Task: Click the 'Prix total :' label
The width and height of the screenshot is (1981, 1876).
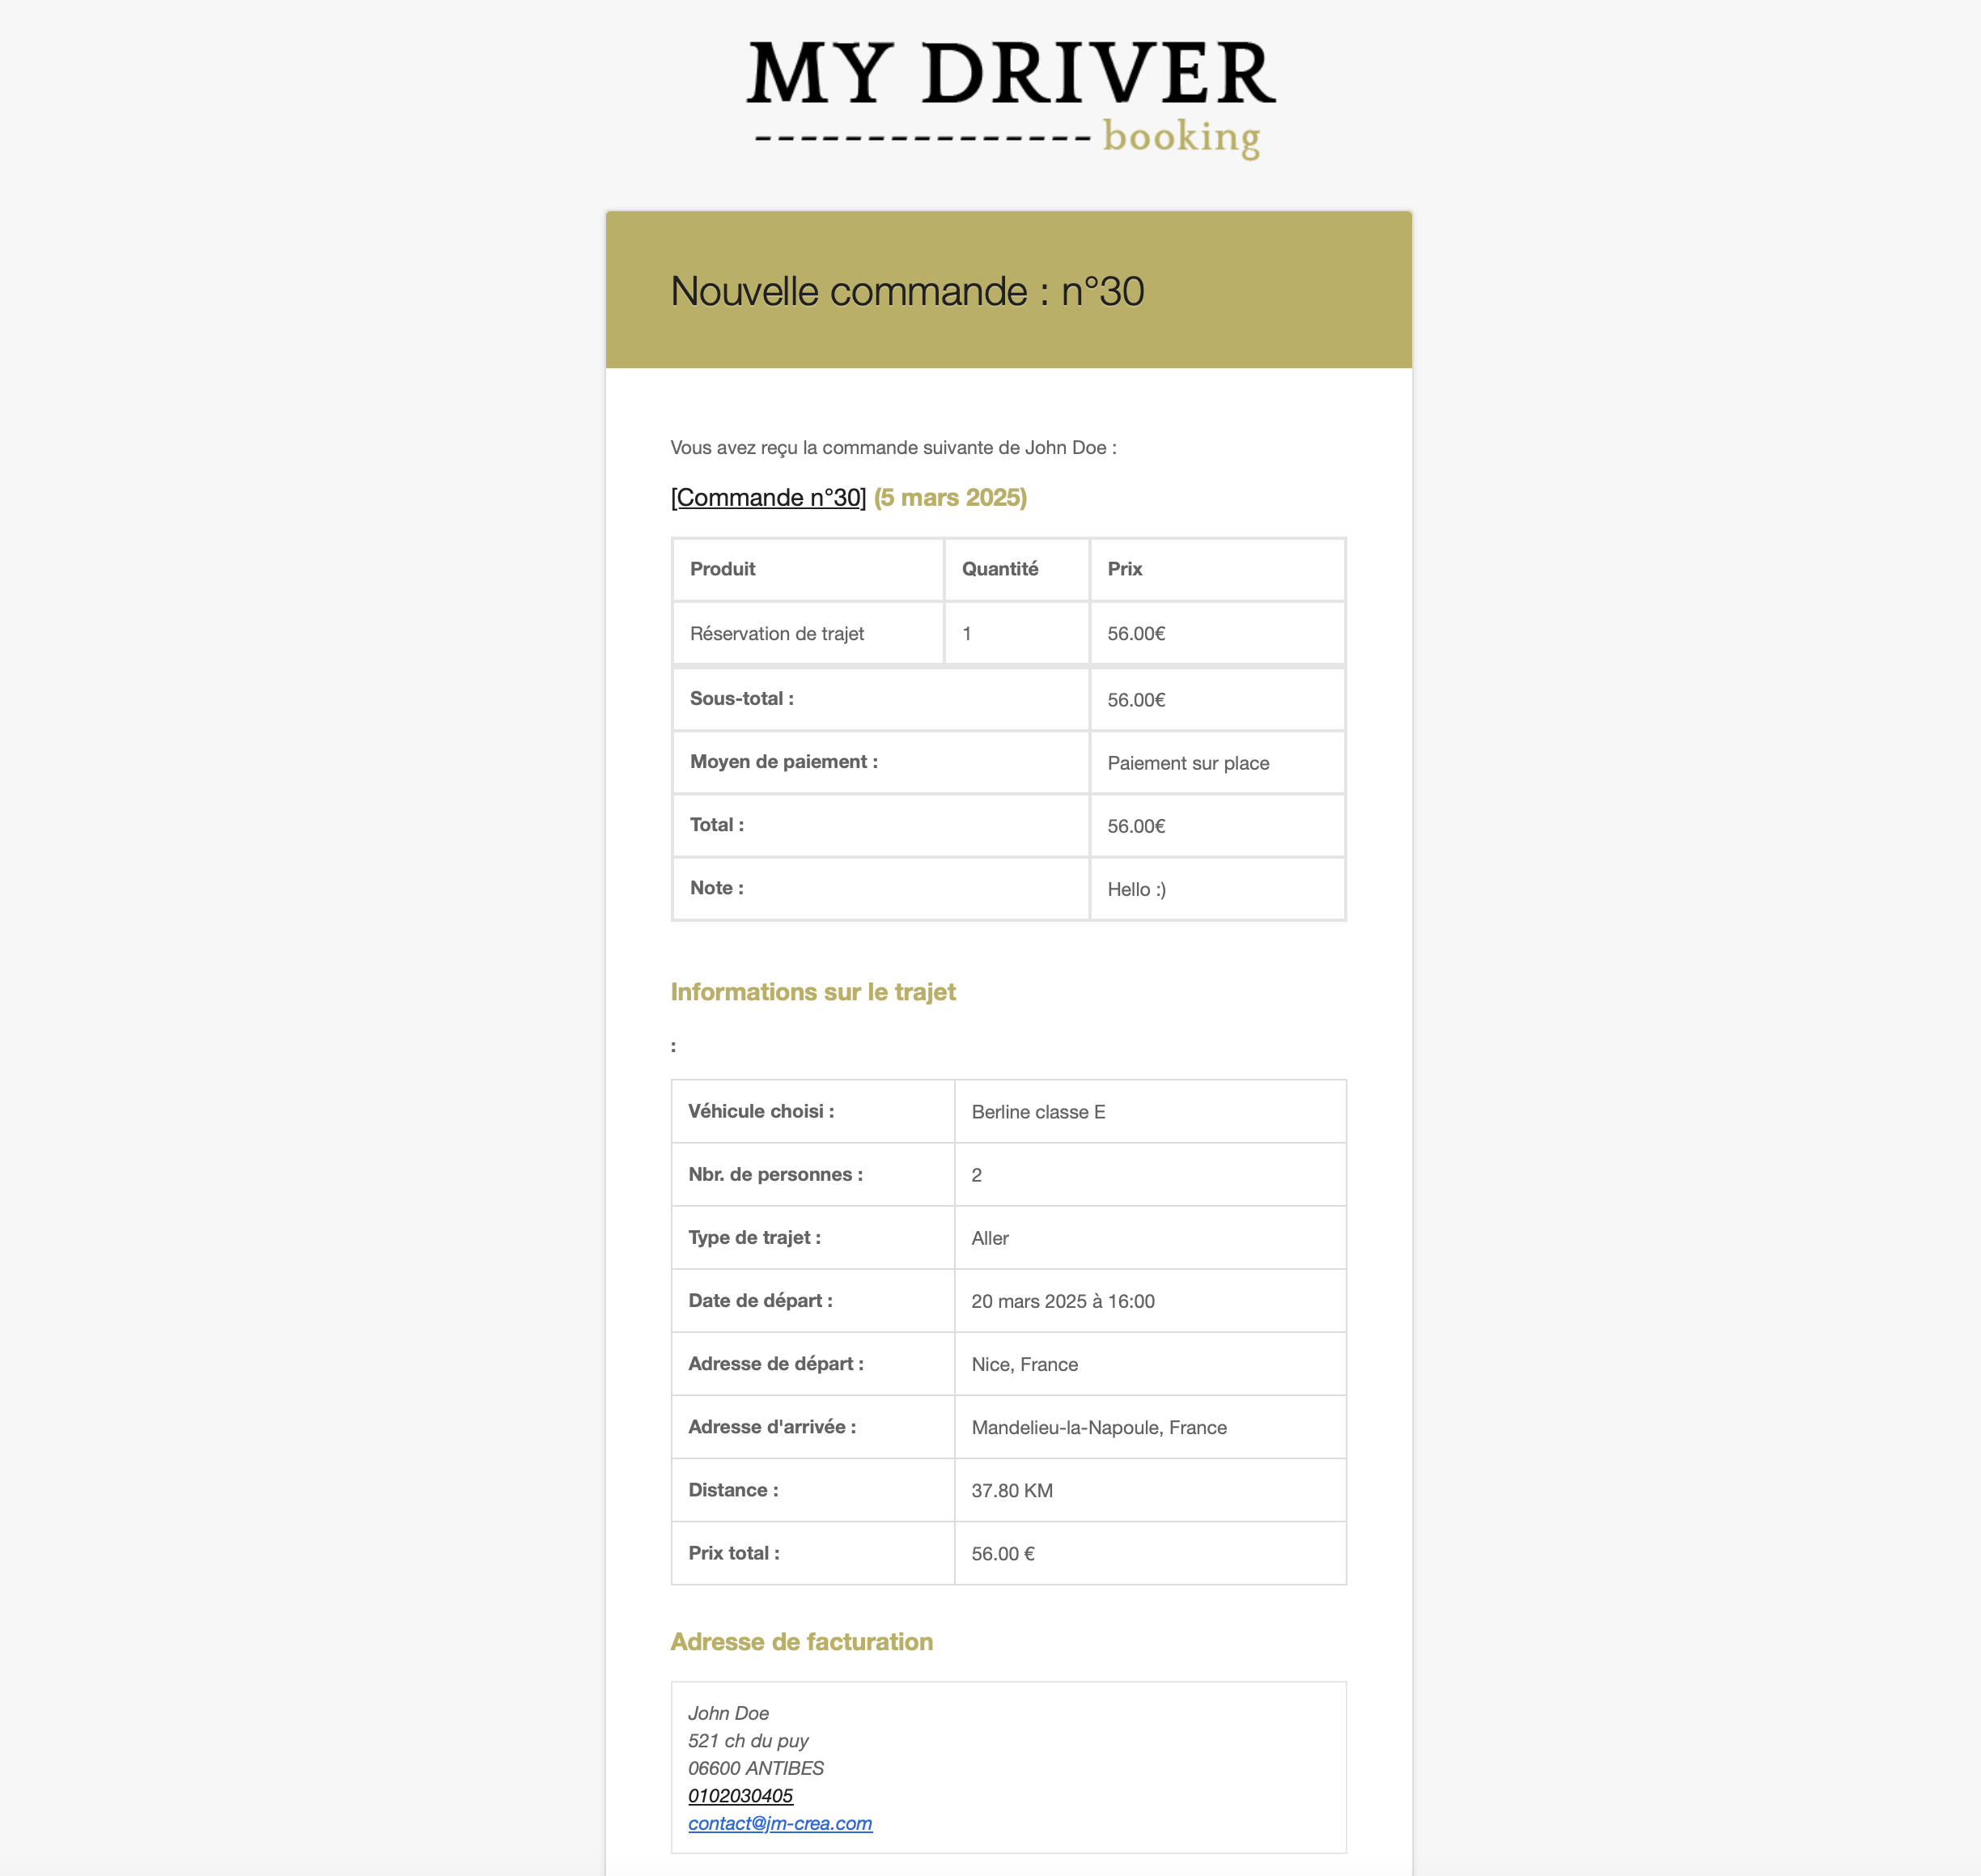Action: [x=734, y=1553]
